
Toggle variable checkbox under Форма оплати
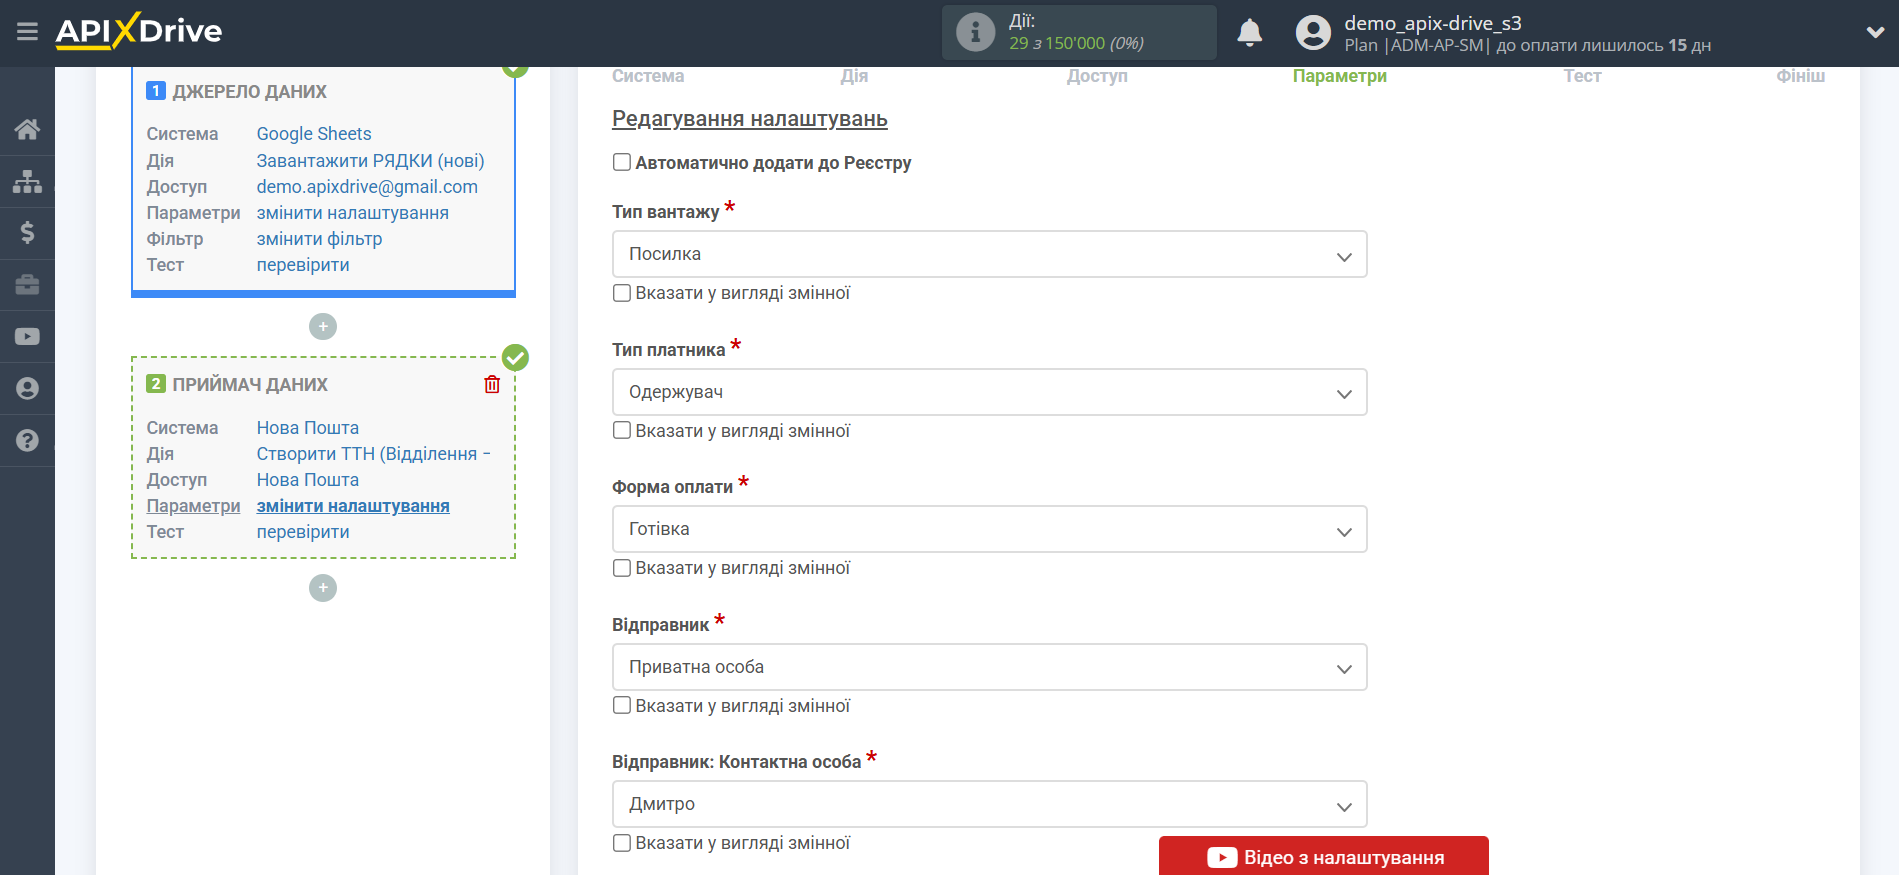coord(622,568)
